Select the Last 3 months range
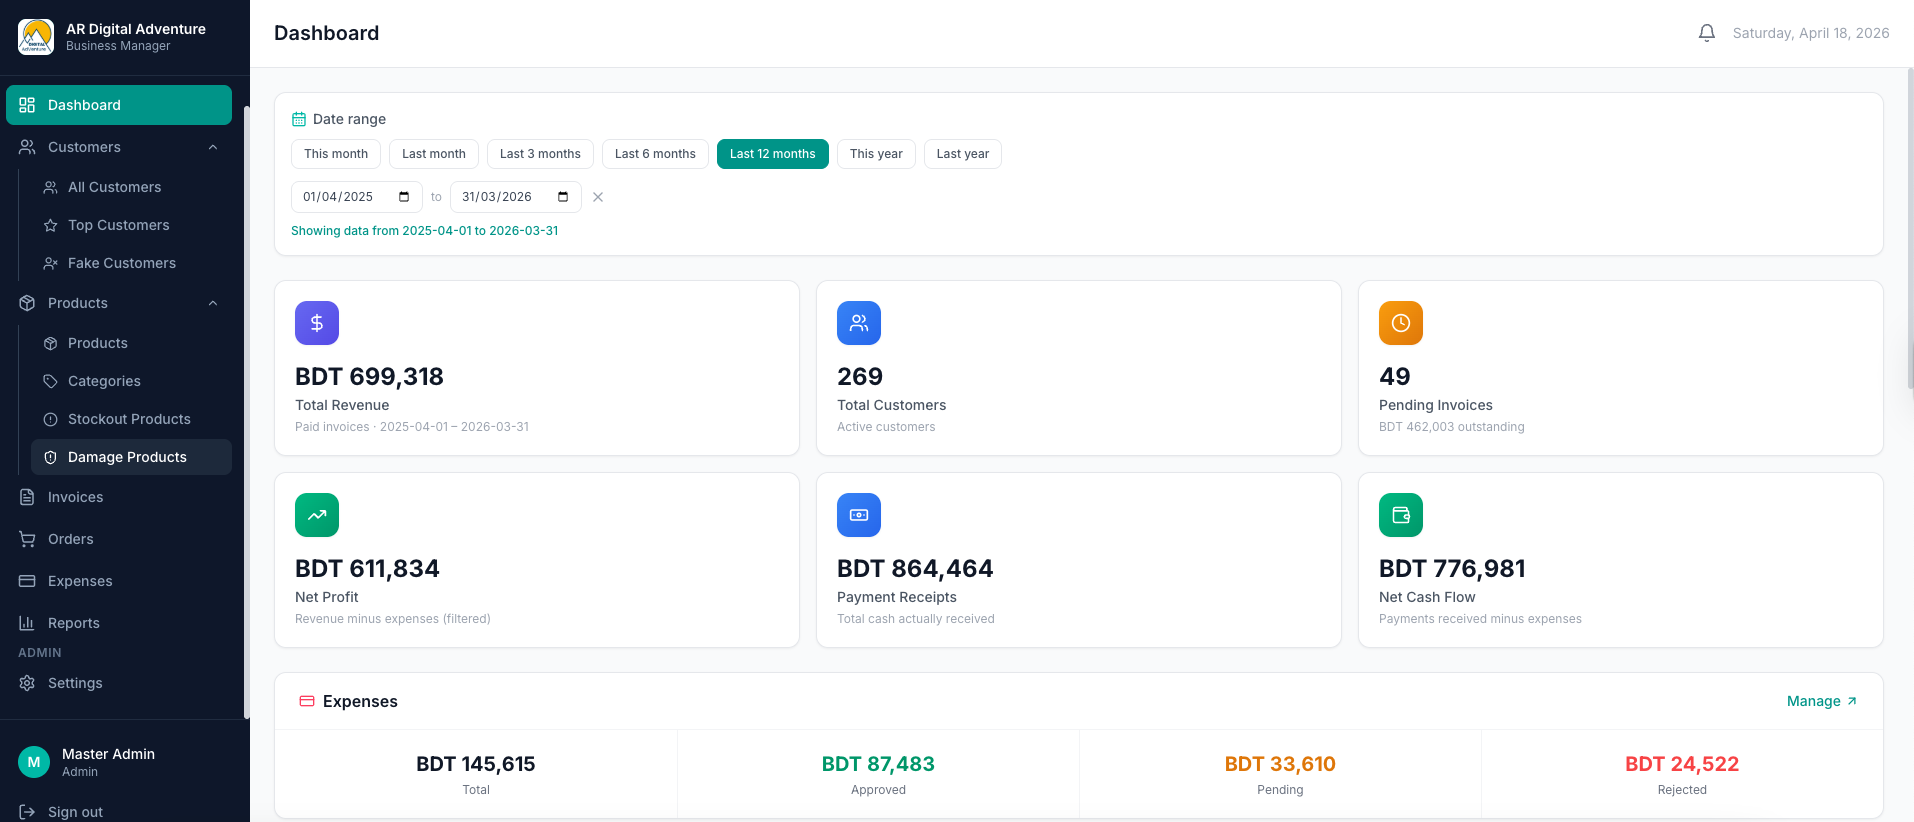The width and height of the screenshot is (1914, 822). [540, 154]
